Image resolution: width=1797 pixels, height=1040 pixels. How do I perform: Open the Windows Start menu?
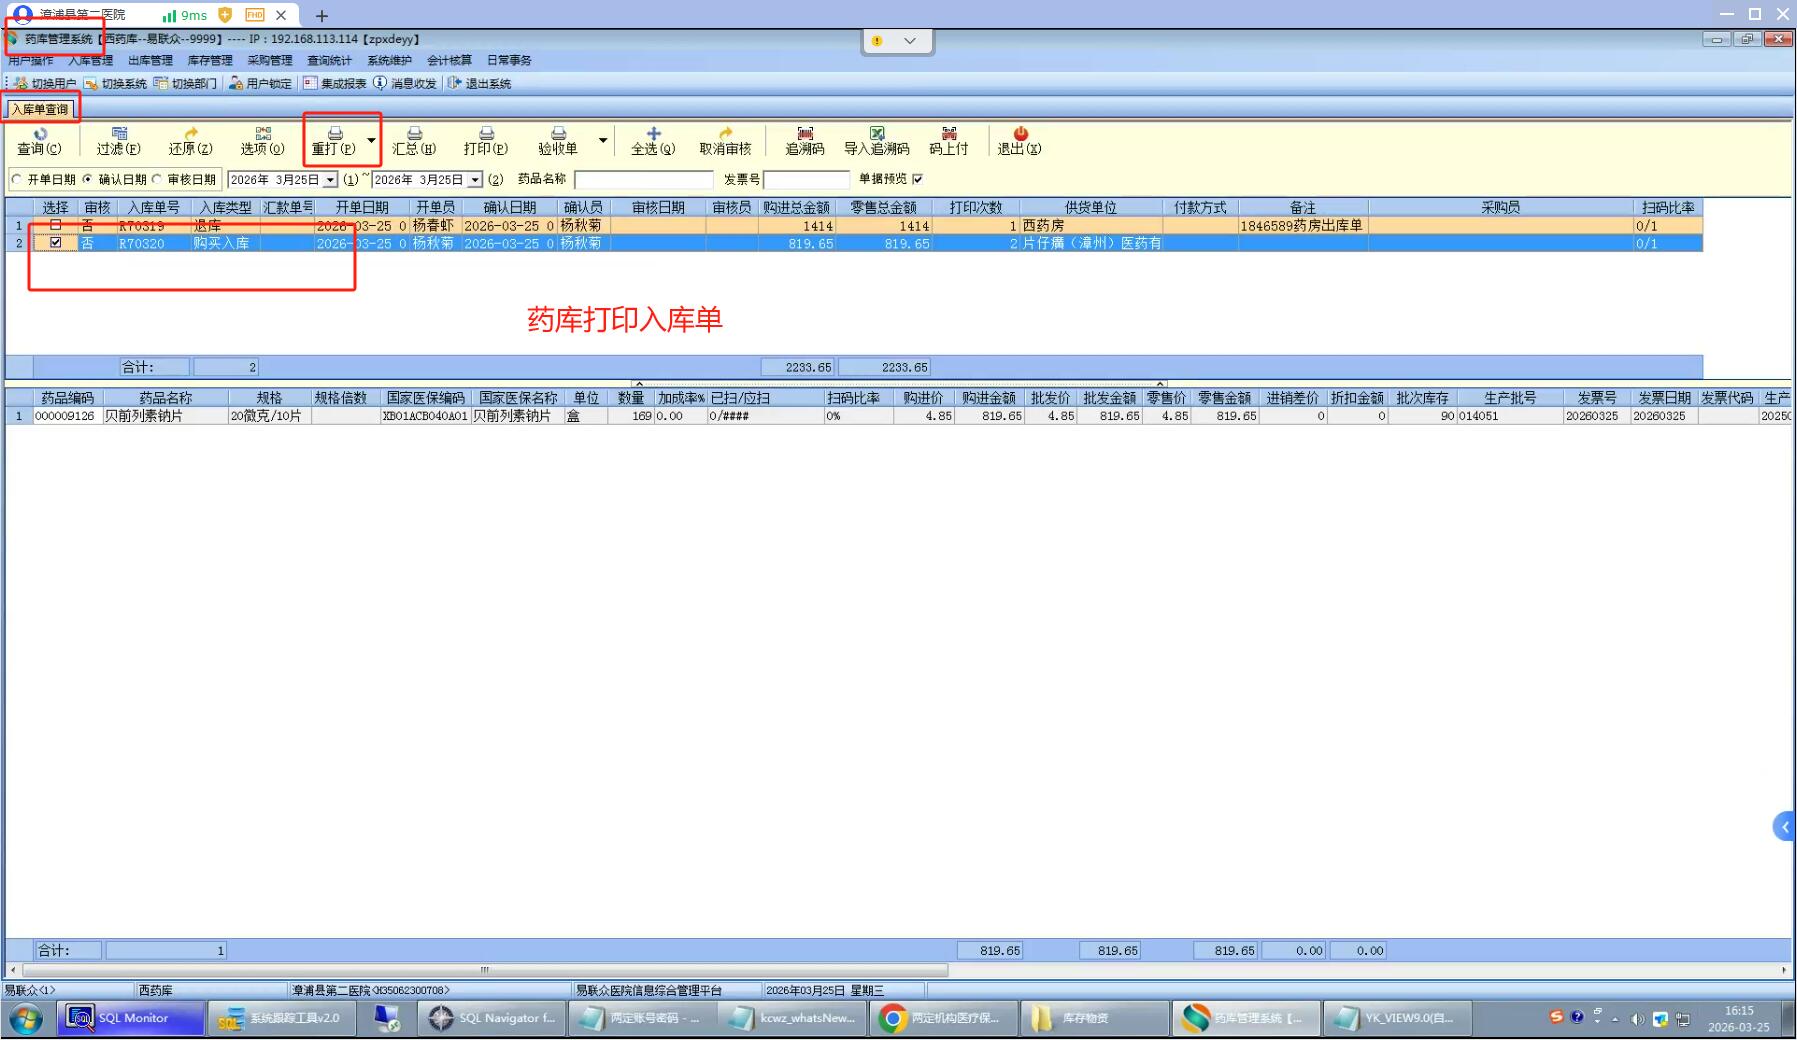click(26, 1019)
